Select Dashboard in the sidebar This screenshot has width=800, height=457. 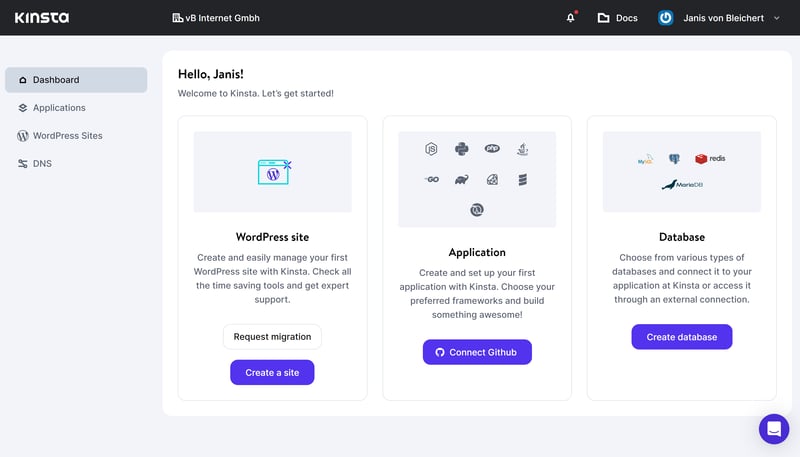[x=76, y=80]
